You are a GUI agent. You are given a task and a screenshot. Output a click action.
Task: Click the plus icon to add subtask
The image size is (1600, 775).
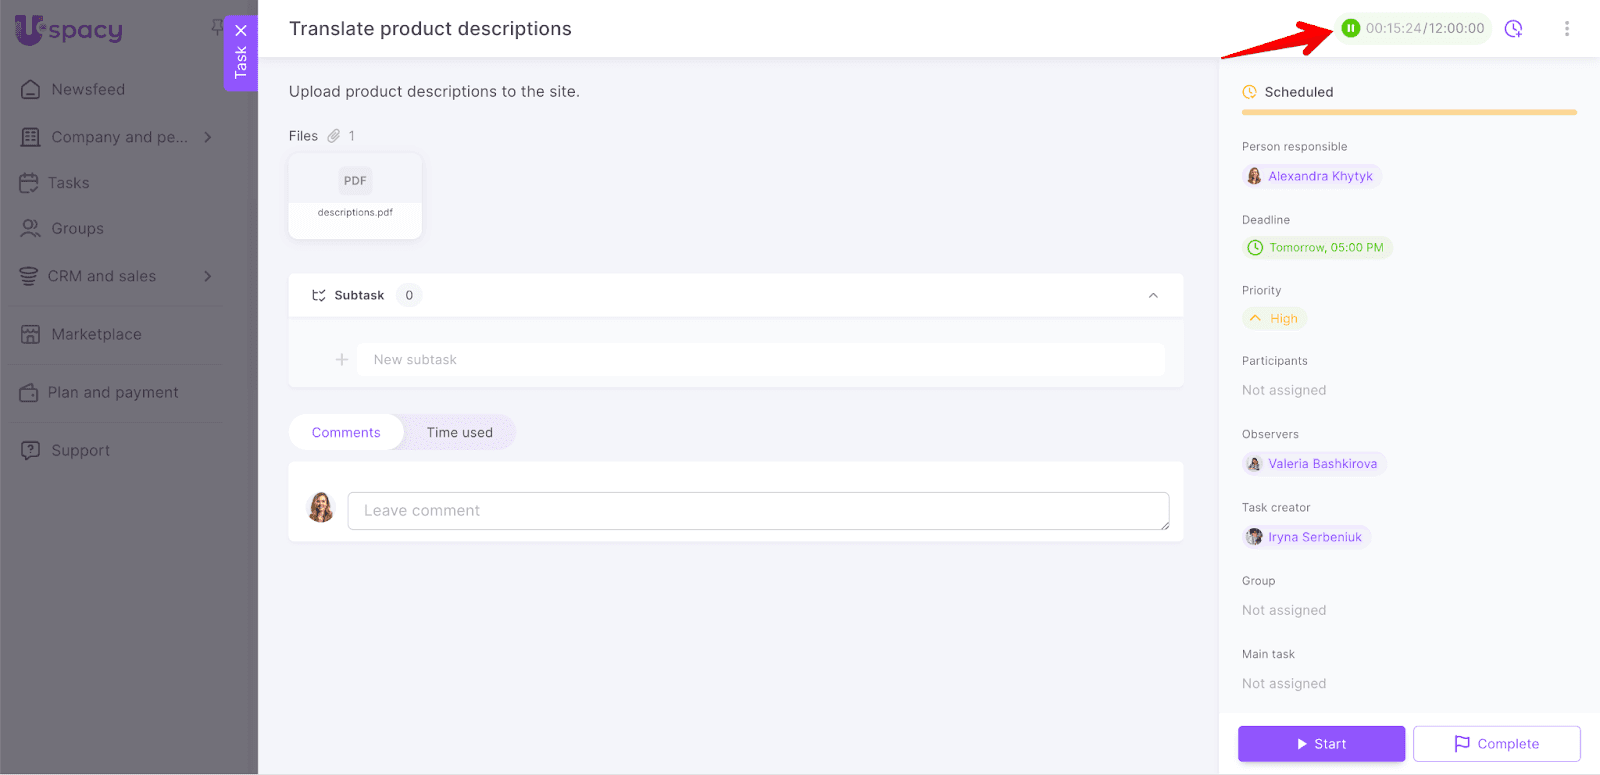(342, 360)
